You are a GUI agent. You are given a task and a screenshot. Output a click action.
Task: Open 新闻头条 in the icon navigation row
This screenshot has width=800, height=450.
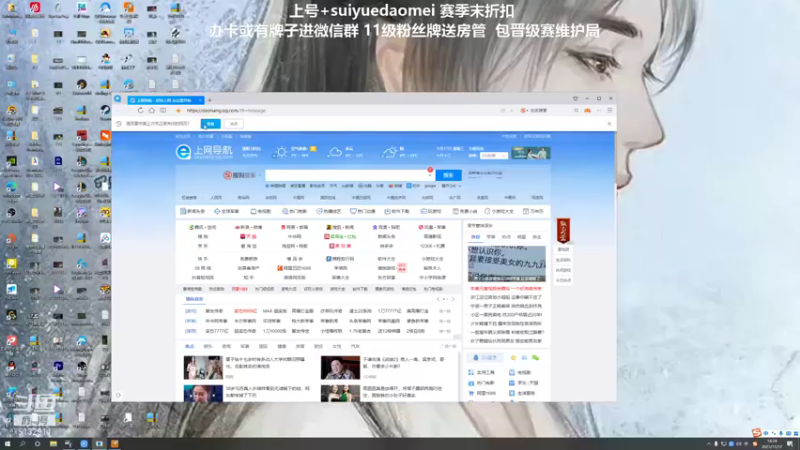coord(192,211)
